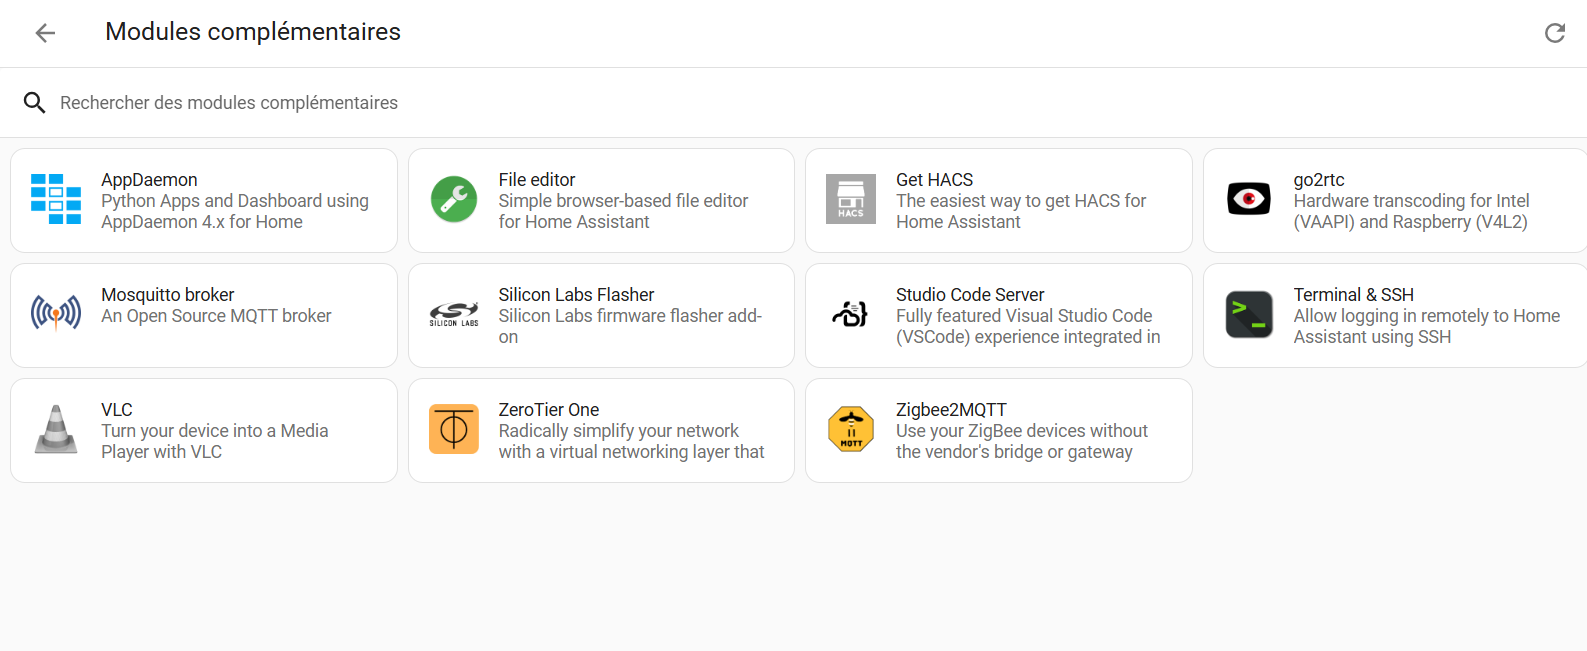
Task: Click 'Simple browser-based file editor' description
Action: [x=623, y=201]
